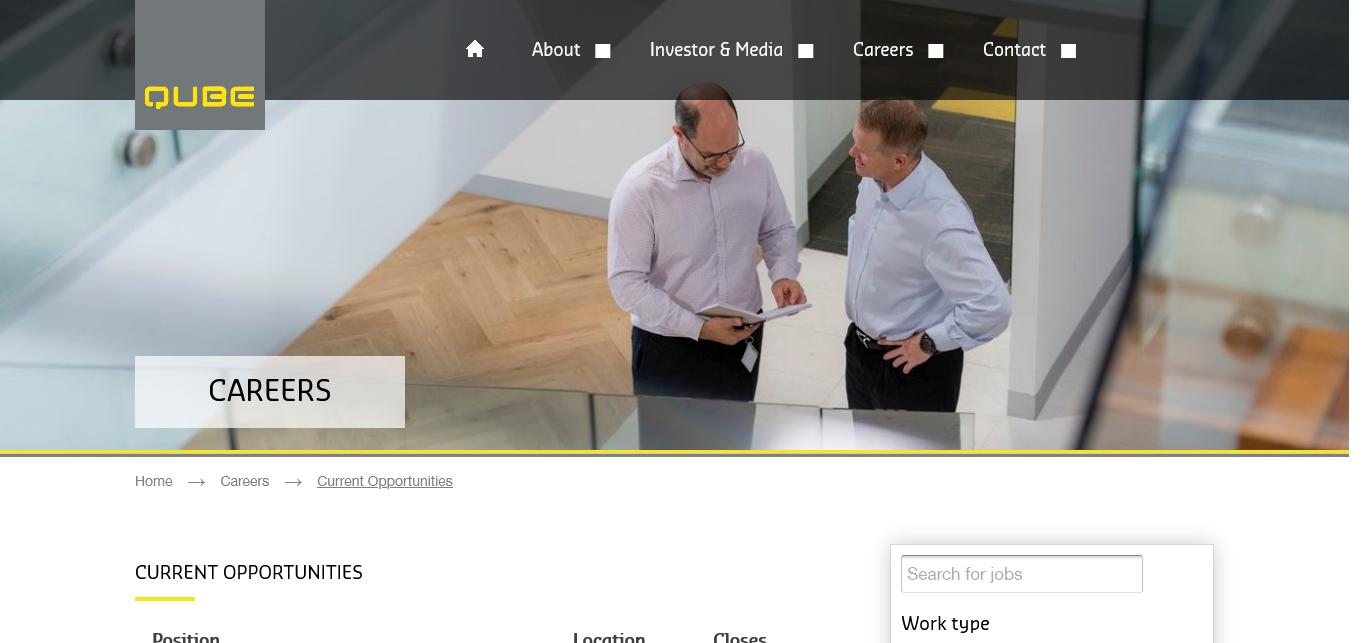The image size is (1366, 643).
Task: Click the Current Opportunities breadcrumb link
Action: pos(385,481)
